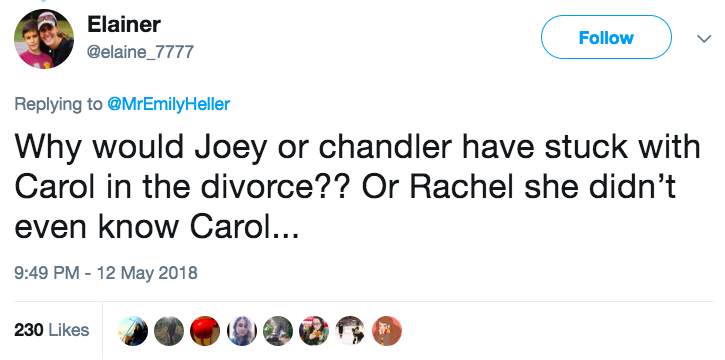View liker avatar of person eating
The height and width of the screenshot is (360, 725).
click(x=314, y=331)
